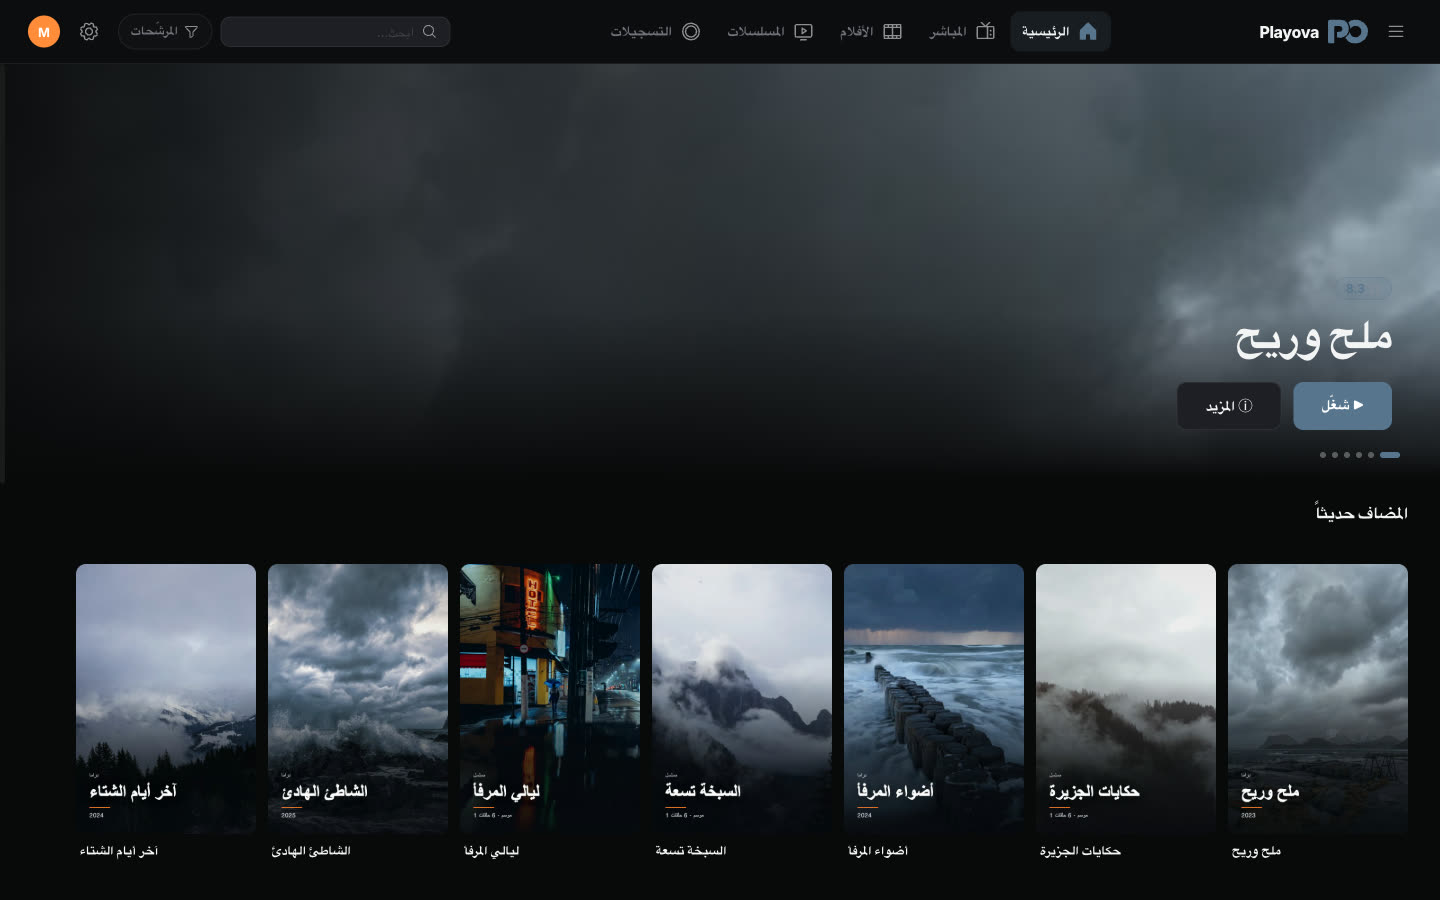Switch to the الأفلام tab

(x=871, y=32)
